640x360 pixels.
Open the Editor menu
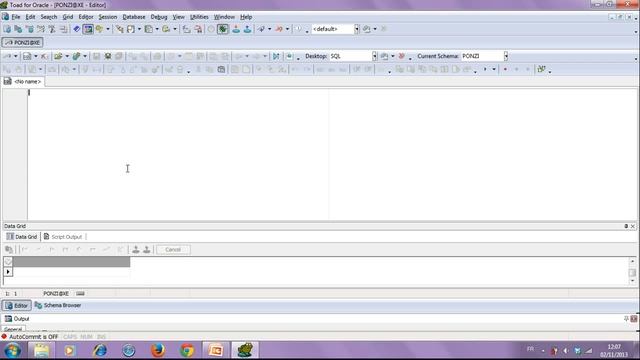click(86, 17)
